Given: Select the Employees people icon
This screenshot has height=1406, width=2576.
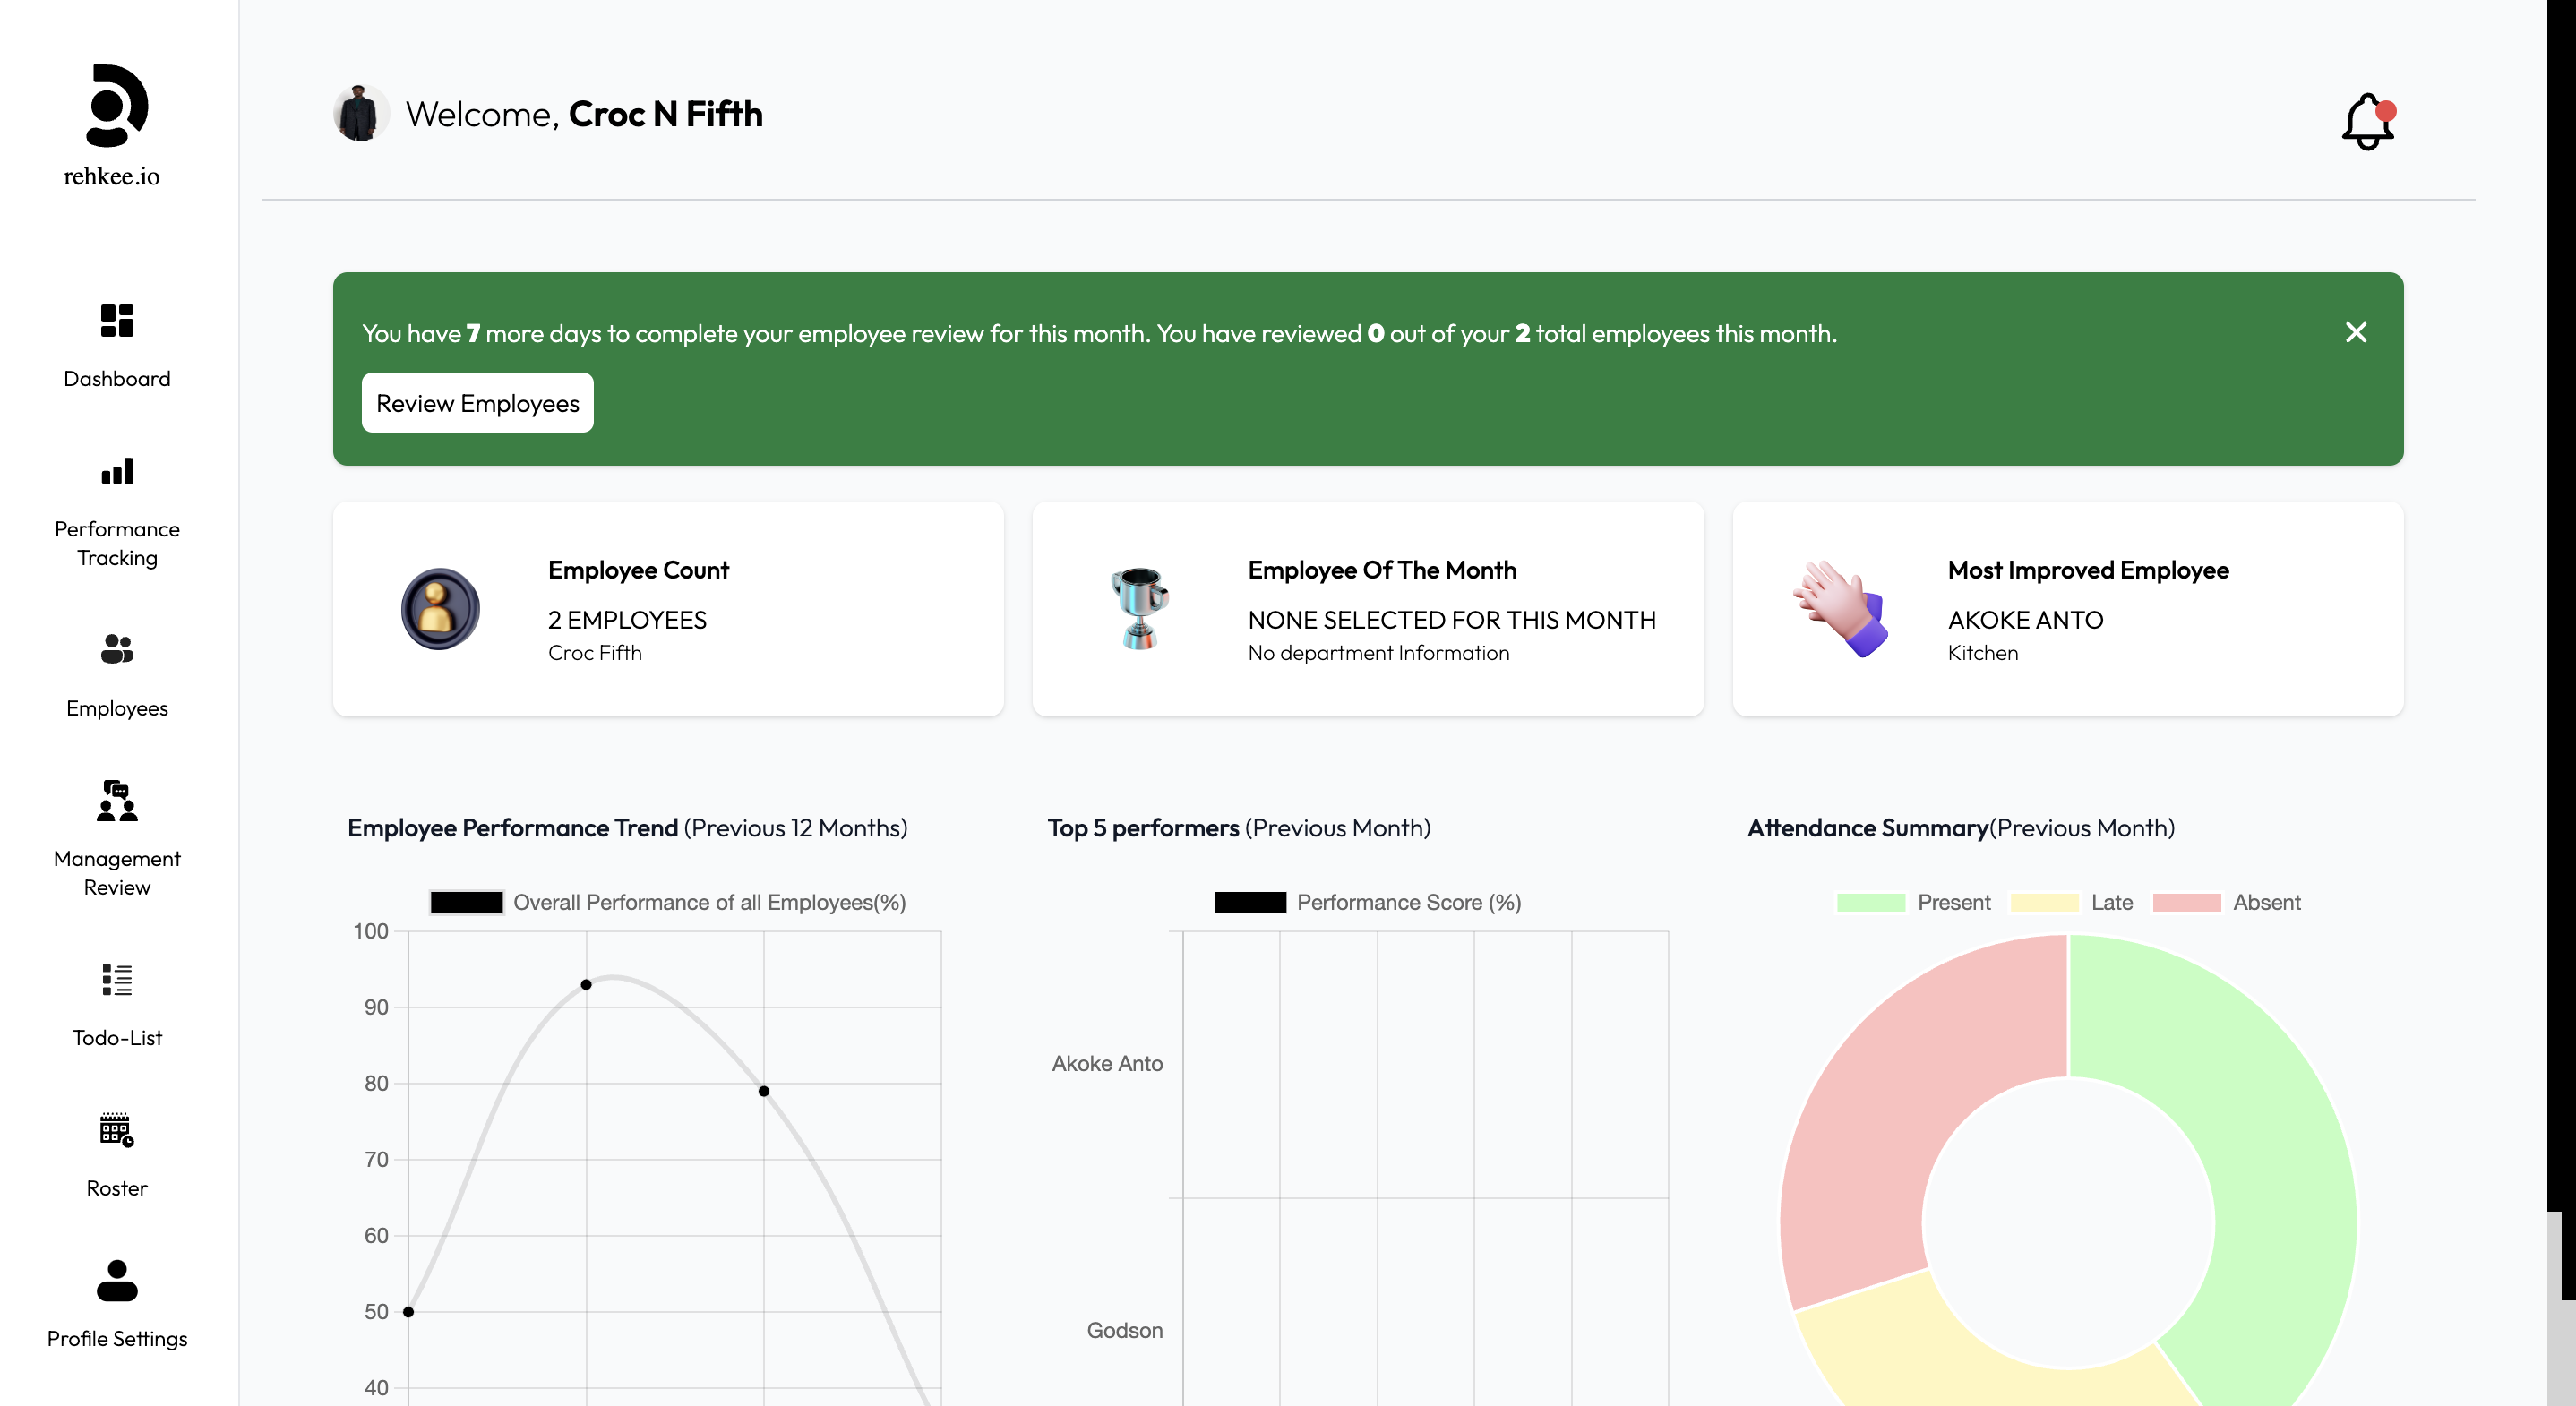Looking at the screenshot, I should 117,649.
